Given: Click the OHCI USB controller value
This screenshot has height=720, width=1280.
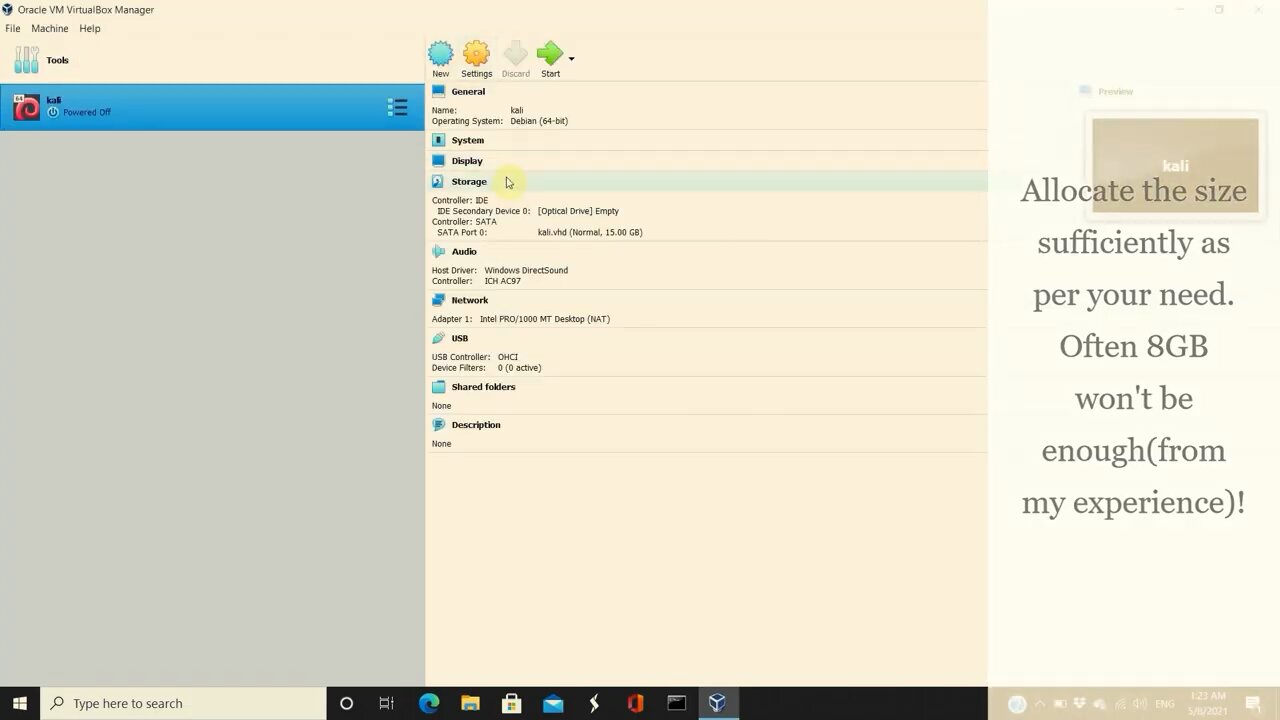Looking at the screenshot, I should point(508,357).
